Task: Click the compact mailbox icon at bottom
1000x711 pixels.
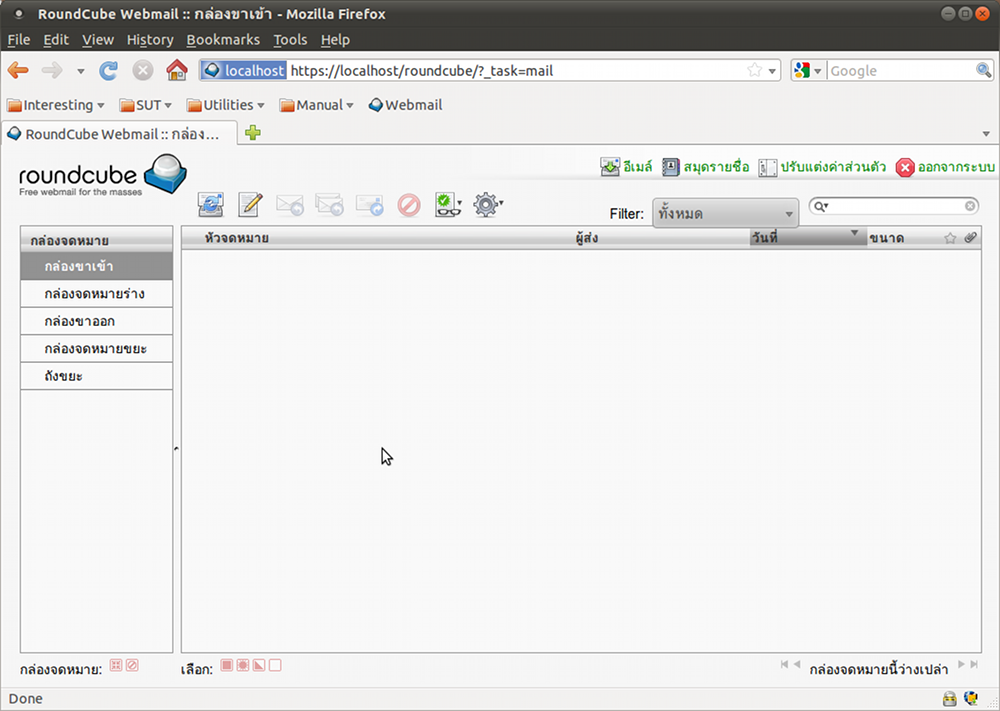Action: [115, 666]
